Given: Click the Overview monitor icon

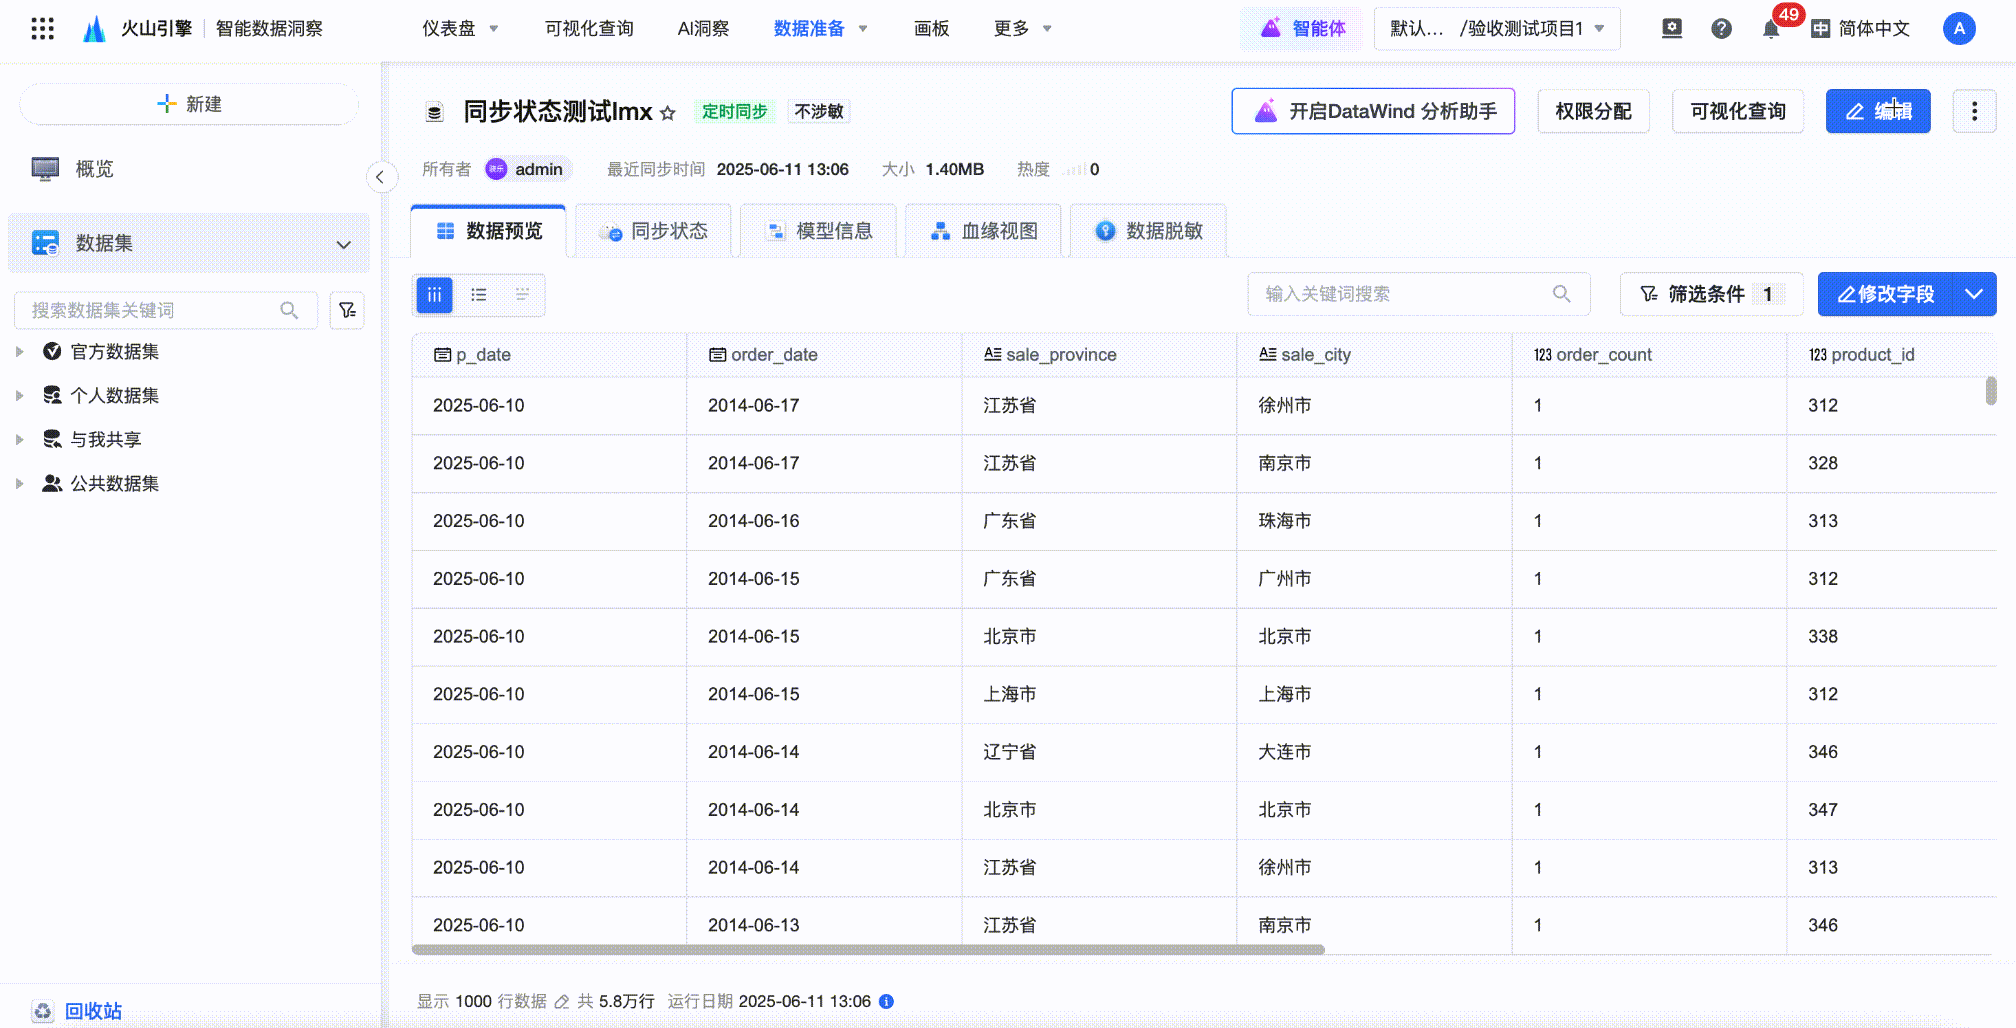Looking at the screenshot, I should (x=45, y=169).
